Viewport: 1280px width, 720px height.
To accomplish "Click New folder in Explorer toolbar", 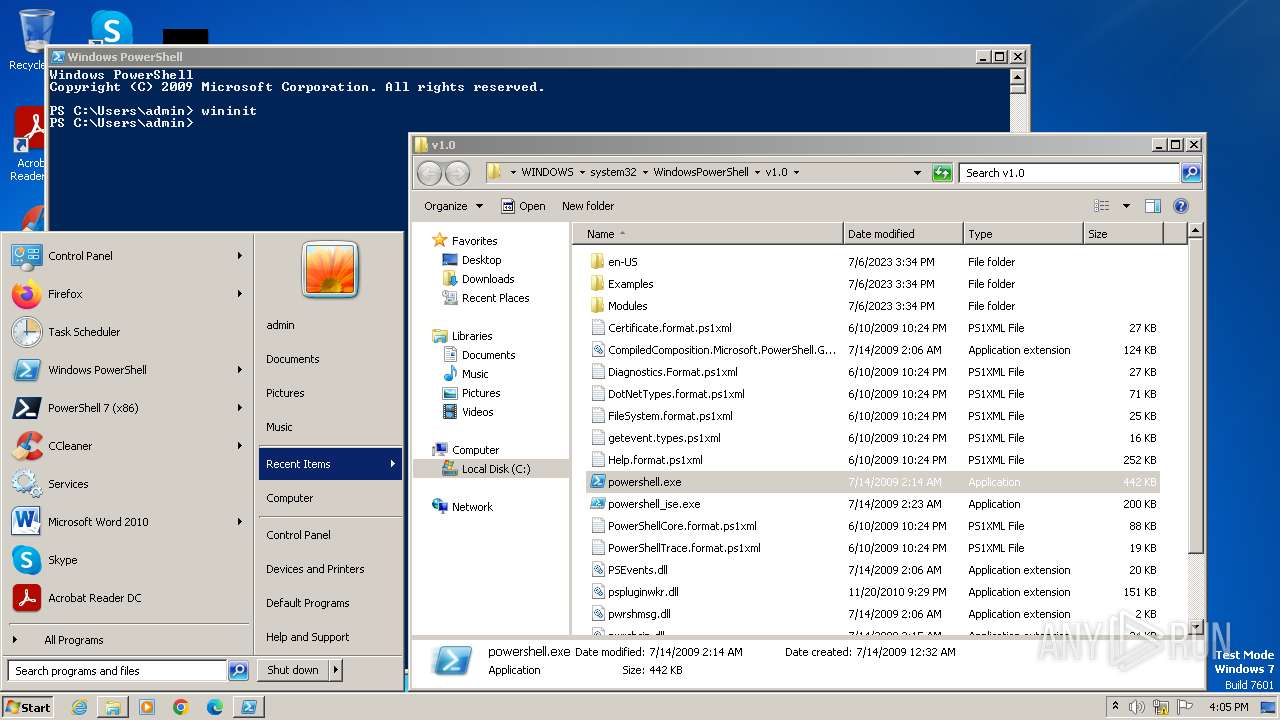I will pos(588,206).
